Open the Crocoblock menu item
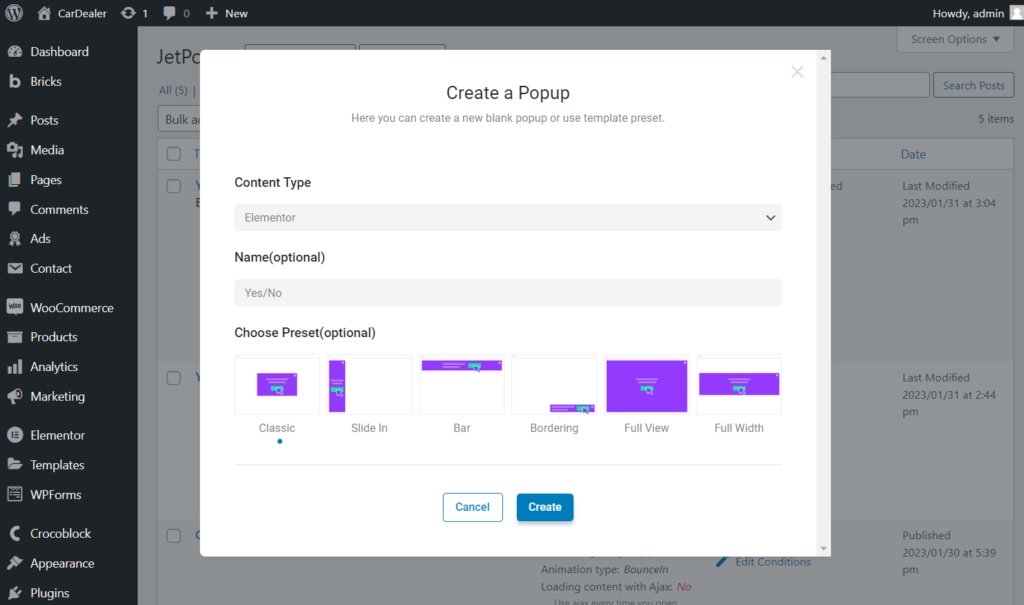The width and height of the screenshot is (1024, 605). coord(61,533)
